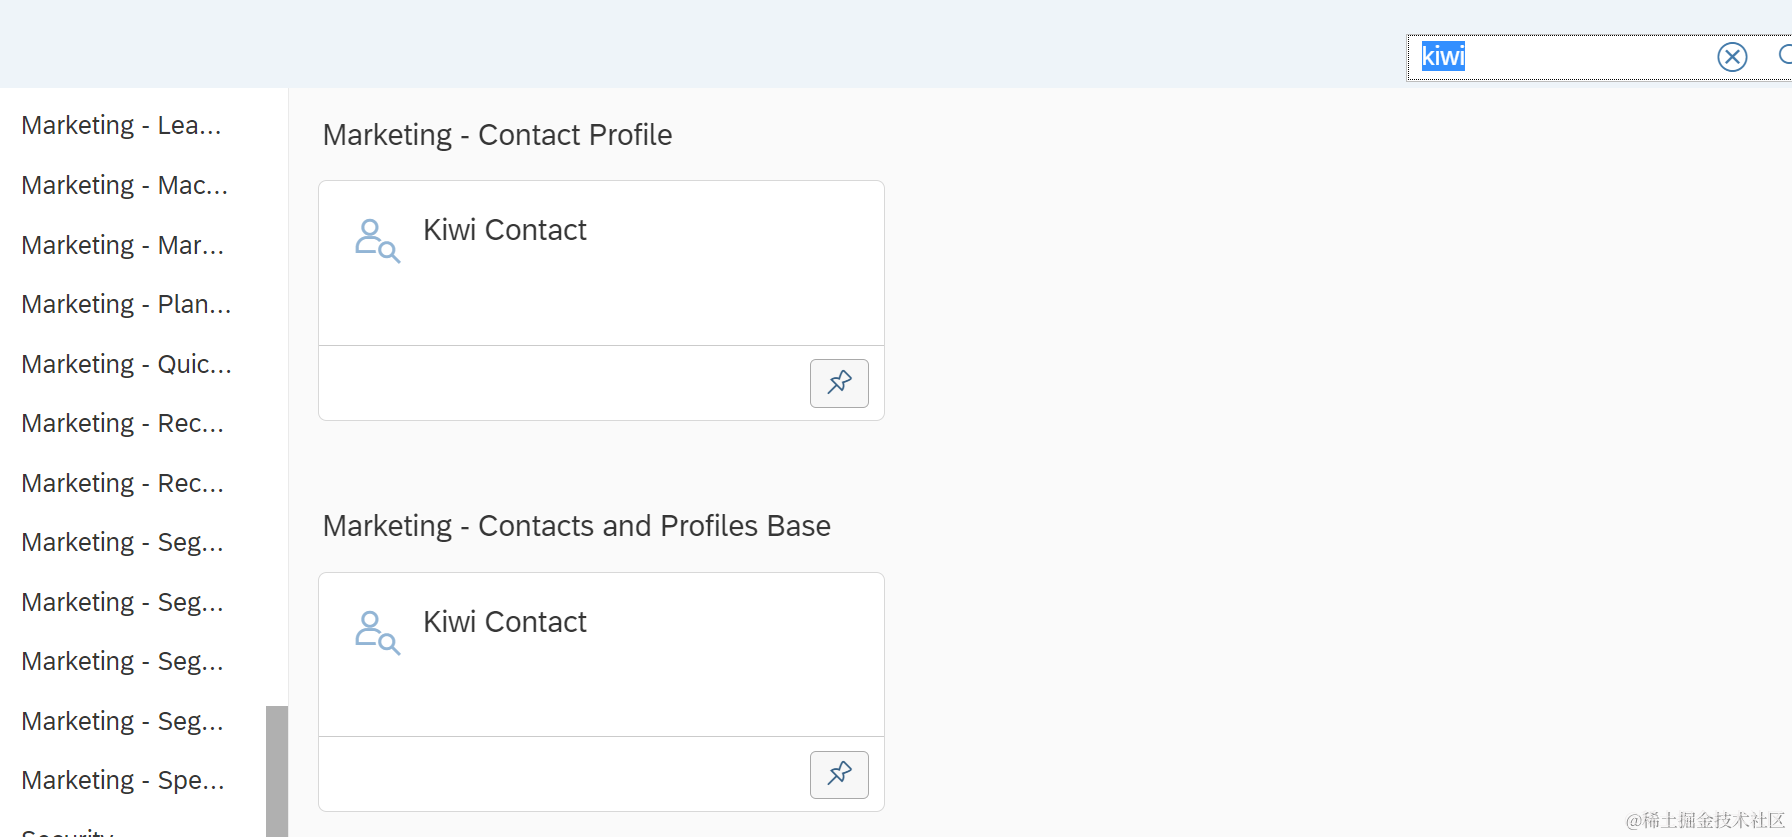
Task: Open the Marketing - Lea... sidebar entry
Action: 121,126
